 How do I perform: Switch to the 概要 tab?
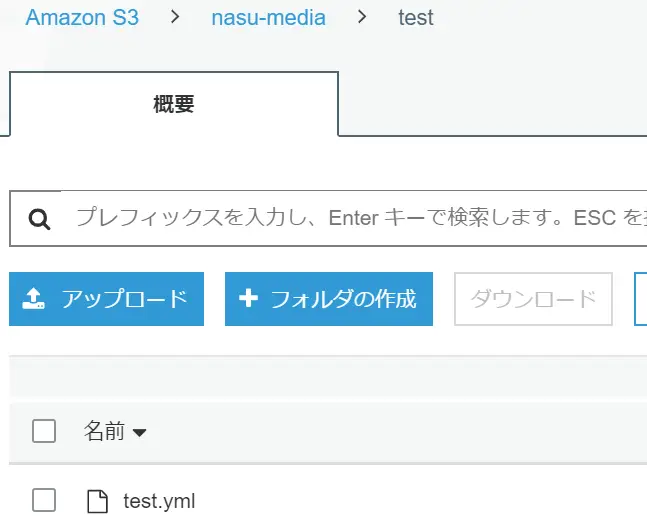174,104
